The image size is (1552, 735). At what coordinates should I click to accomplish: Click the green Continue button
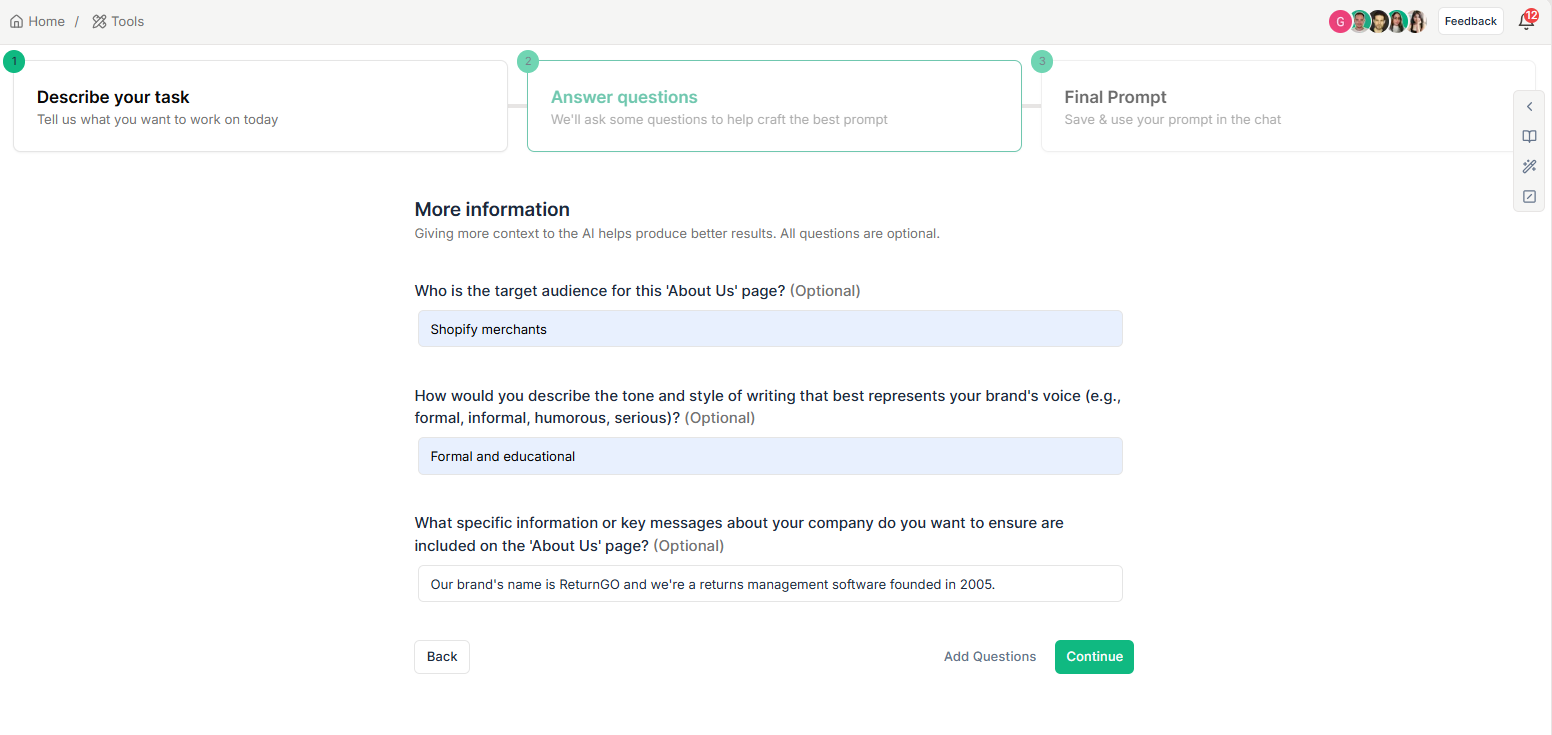click(x=1094, y=657)
